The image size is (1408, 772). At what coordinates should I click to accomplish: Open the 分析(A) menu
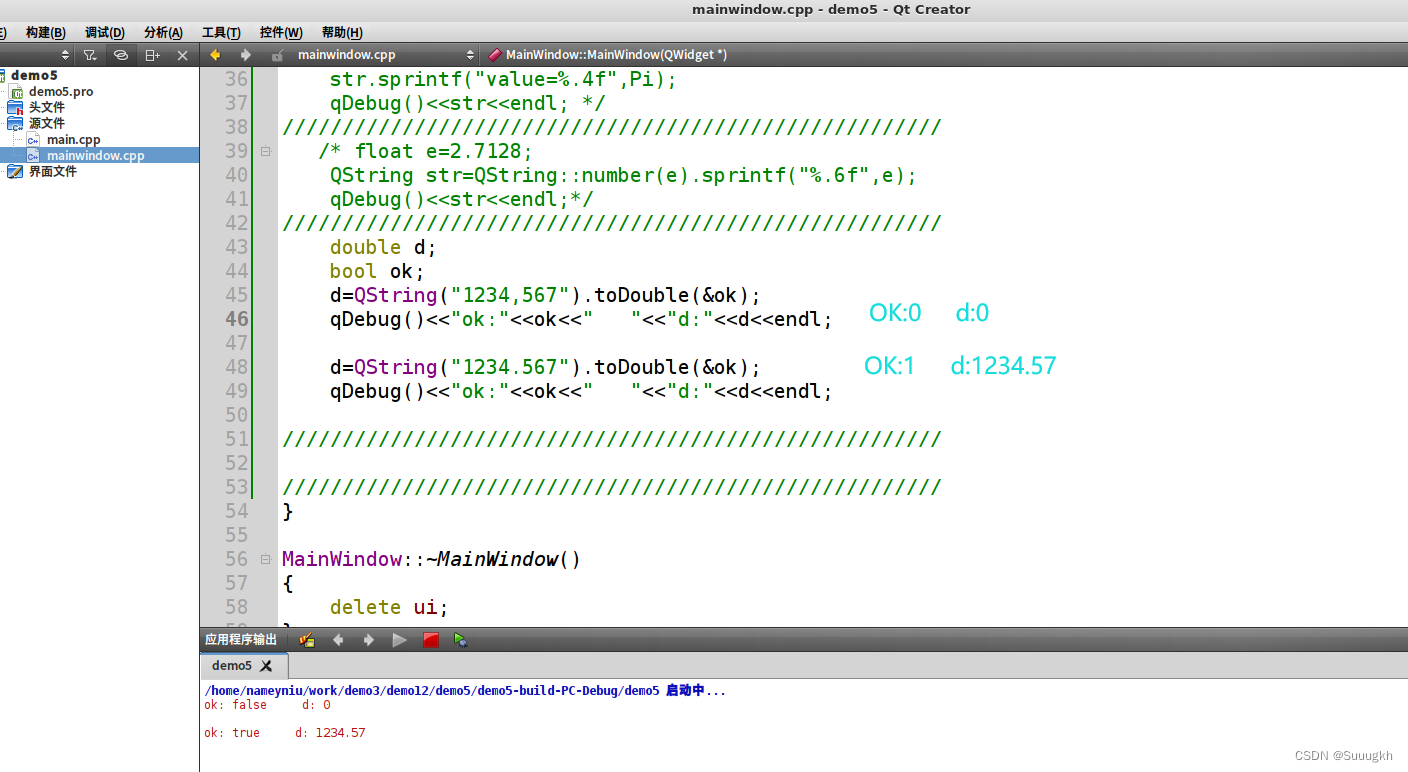pyautogui.click(x=164, y=33)
